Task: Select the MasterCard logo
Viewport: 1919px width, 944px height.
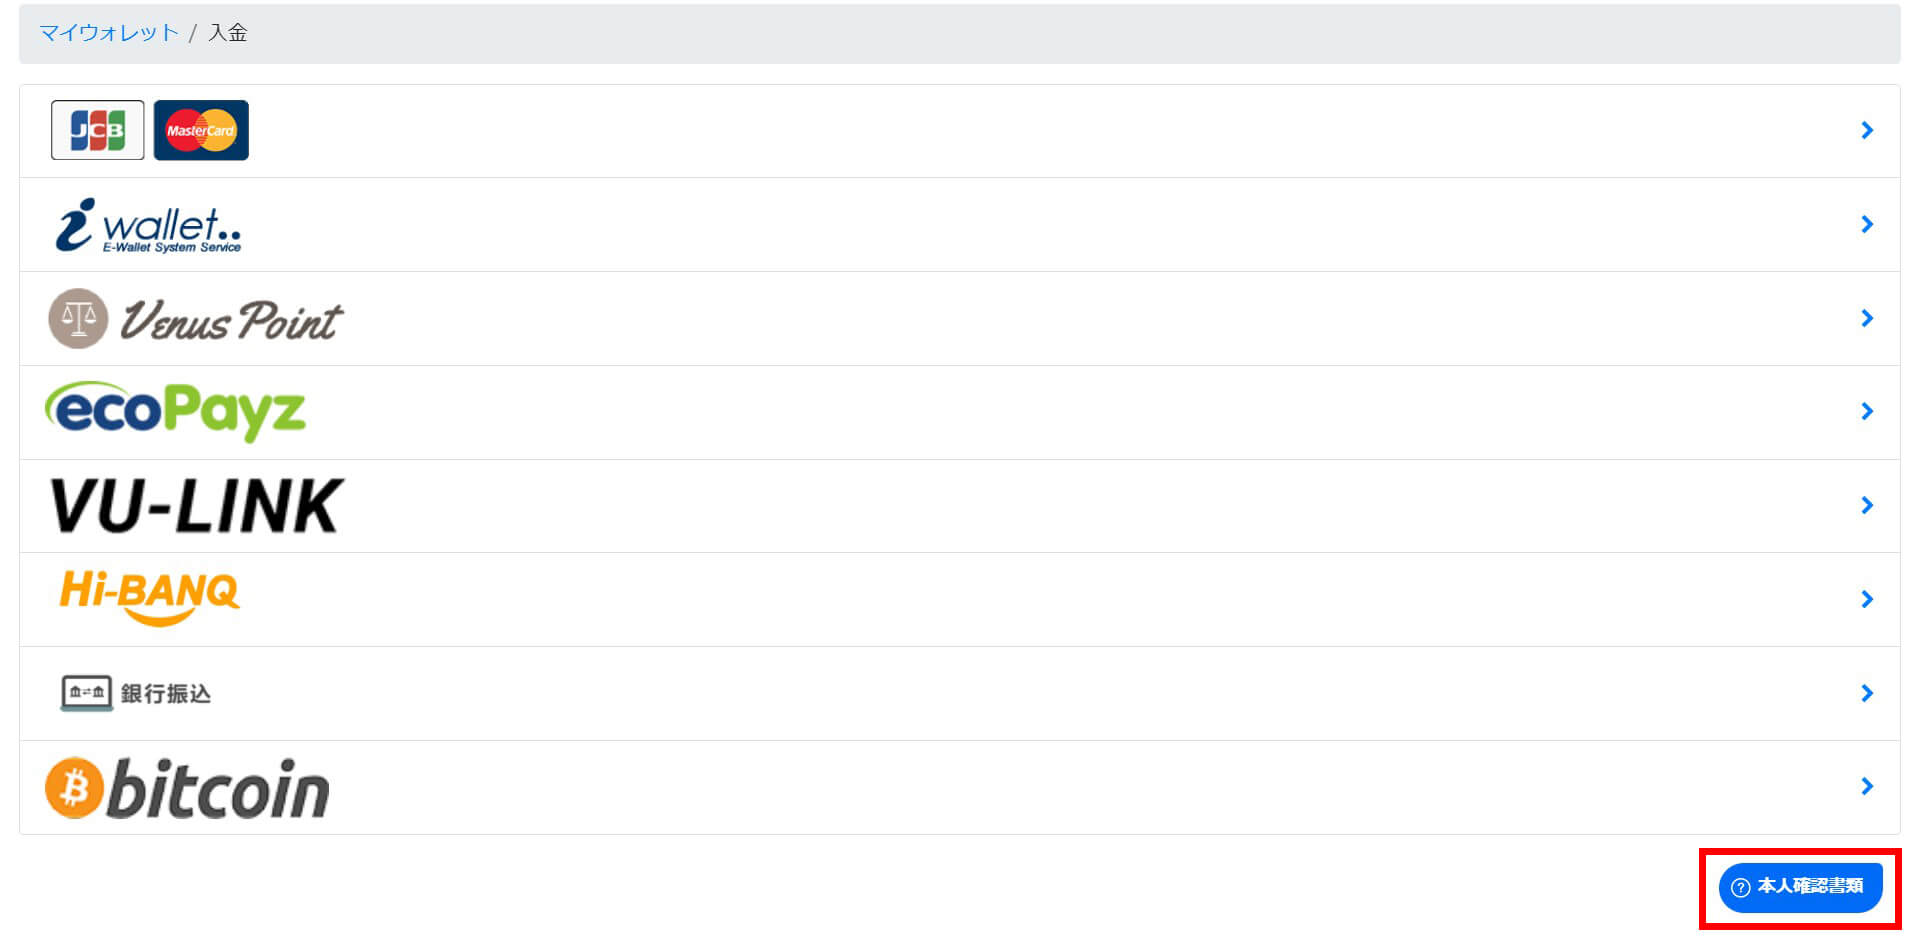Action: [x=201, y=130]
